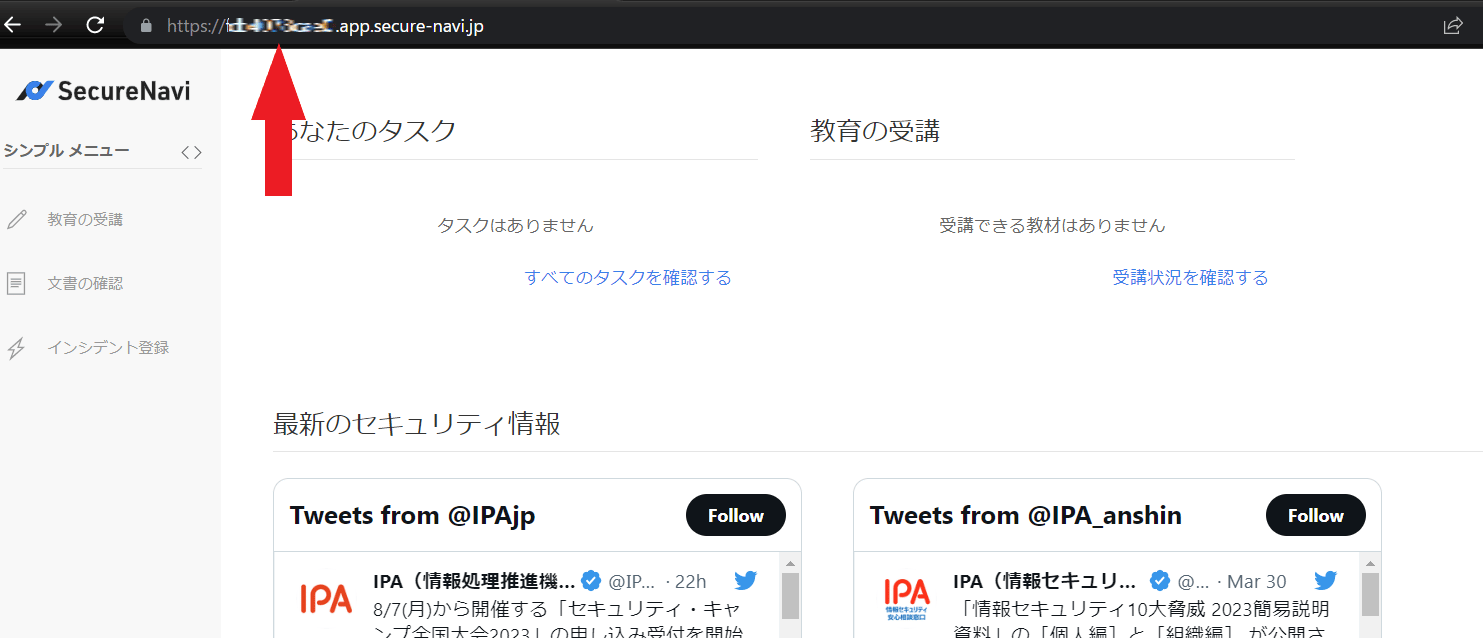Go back using the browser back arrow

[12, 25]
